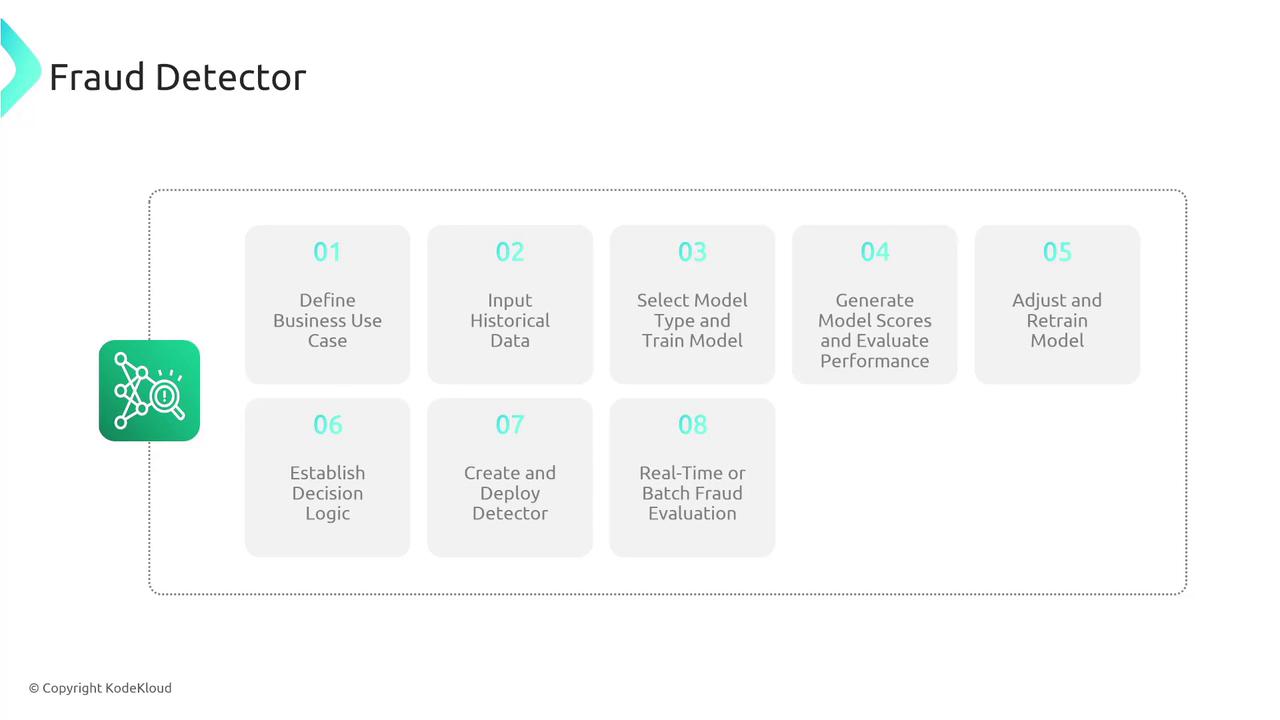Click the step number 04
1280x720 pixels.
[875, 252]
